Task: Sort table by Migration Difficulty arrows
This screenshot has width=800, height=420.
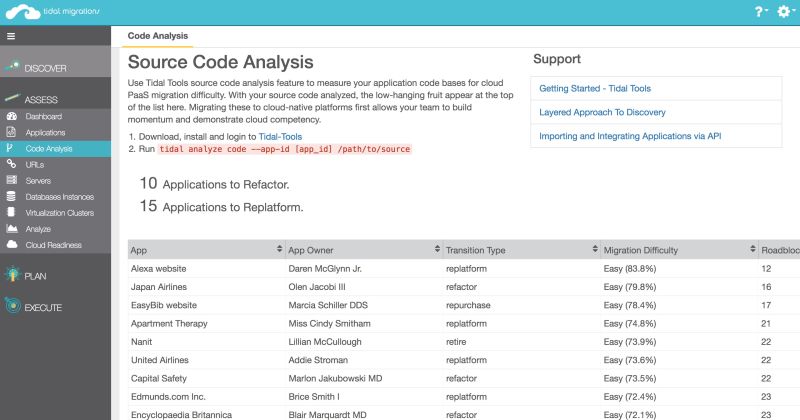Action: tap(753, 249)
